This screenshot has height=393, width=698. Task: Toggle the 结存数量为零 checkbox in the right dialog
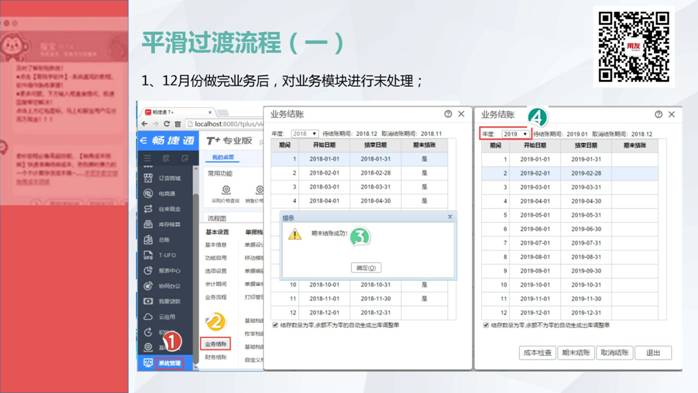coord(486,325)
